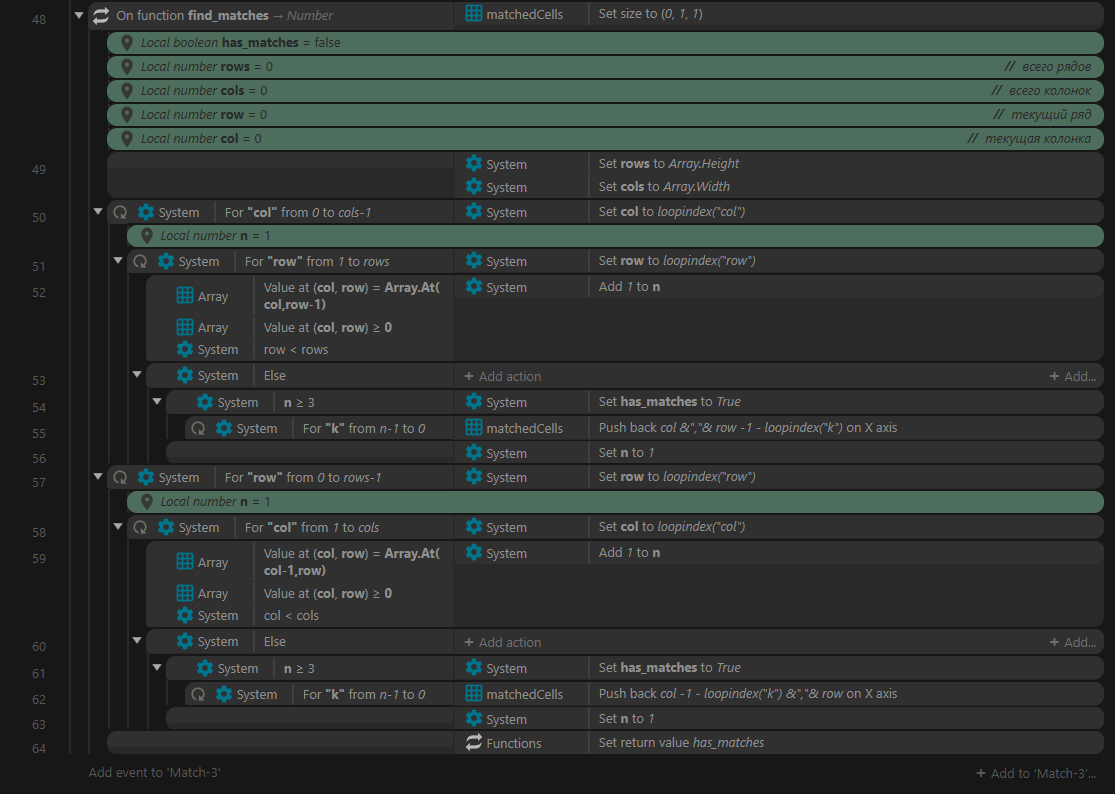Select the 'row < rows' condition text
The width and height of the screenshot is (1115, 794).
point(296,349)
